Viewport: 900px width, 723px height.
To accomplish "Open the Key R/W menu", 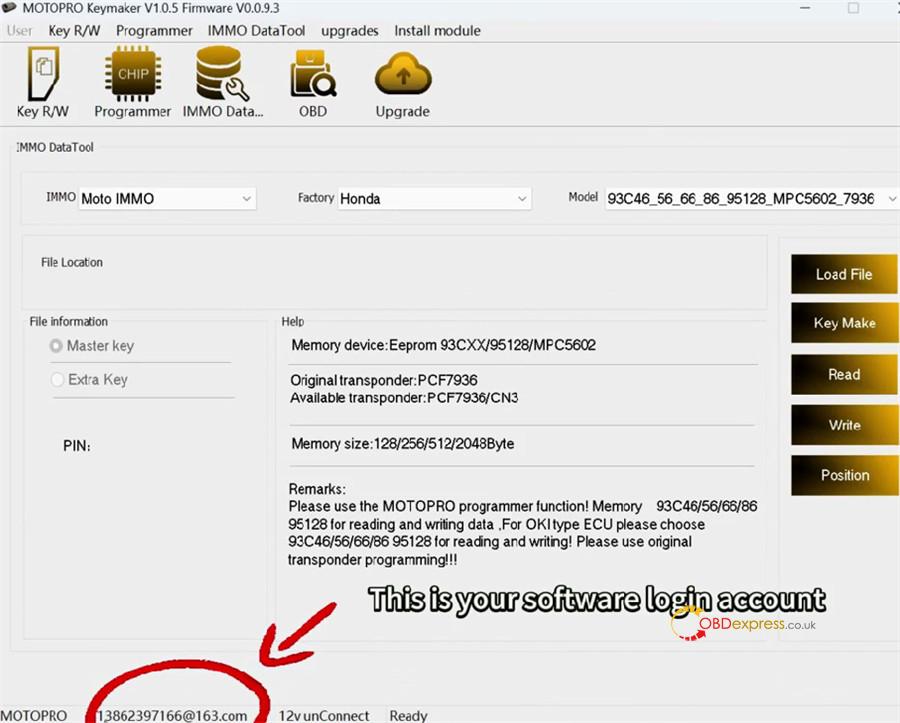I will pyautogui.click(x=74, y=30).
